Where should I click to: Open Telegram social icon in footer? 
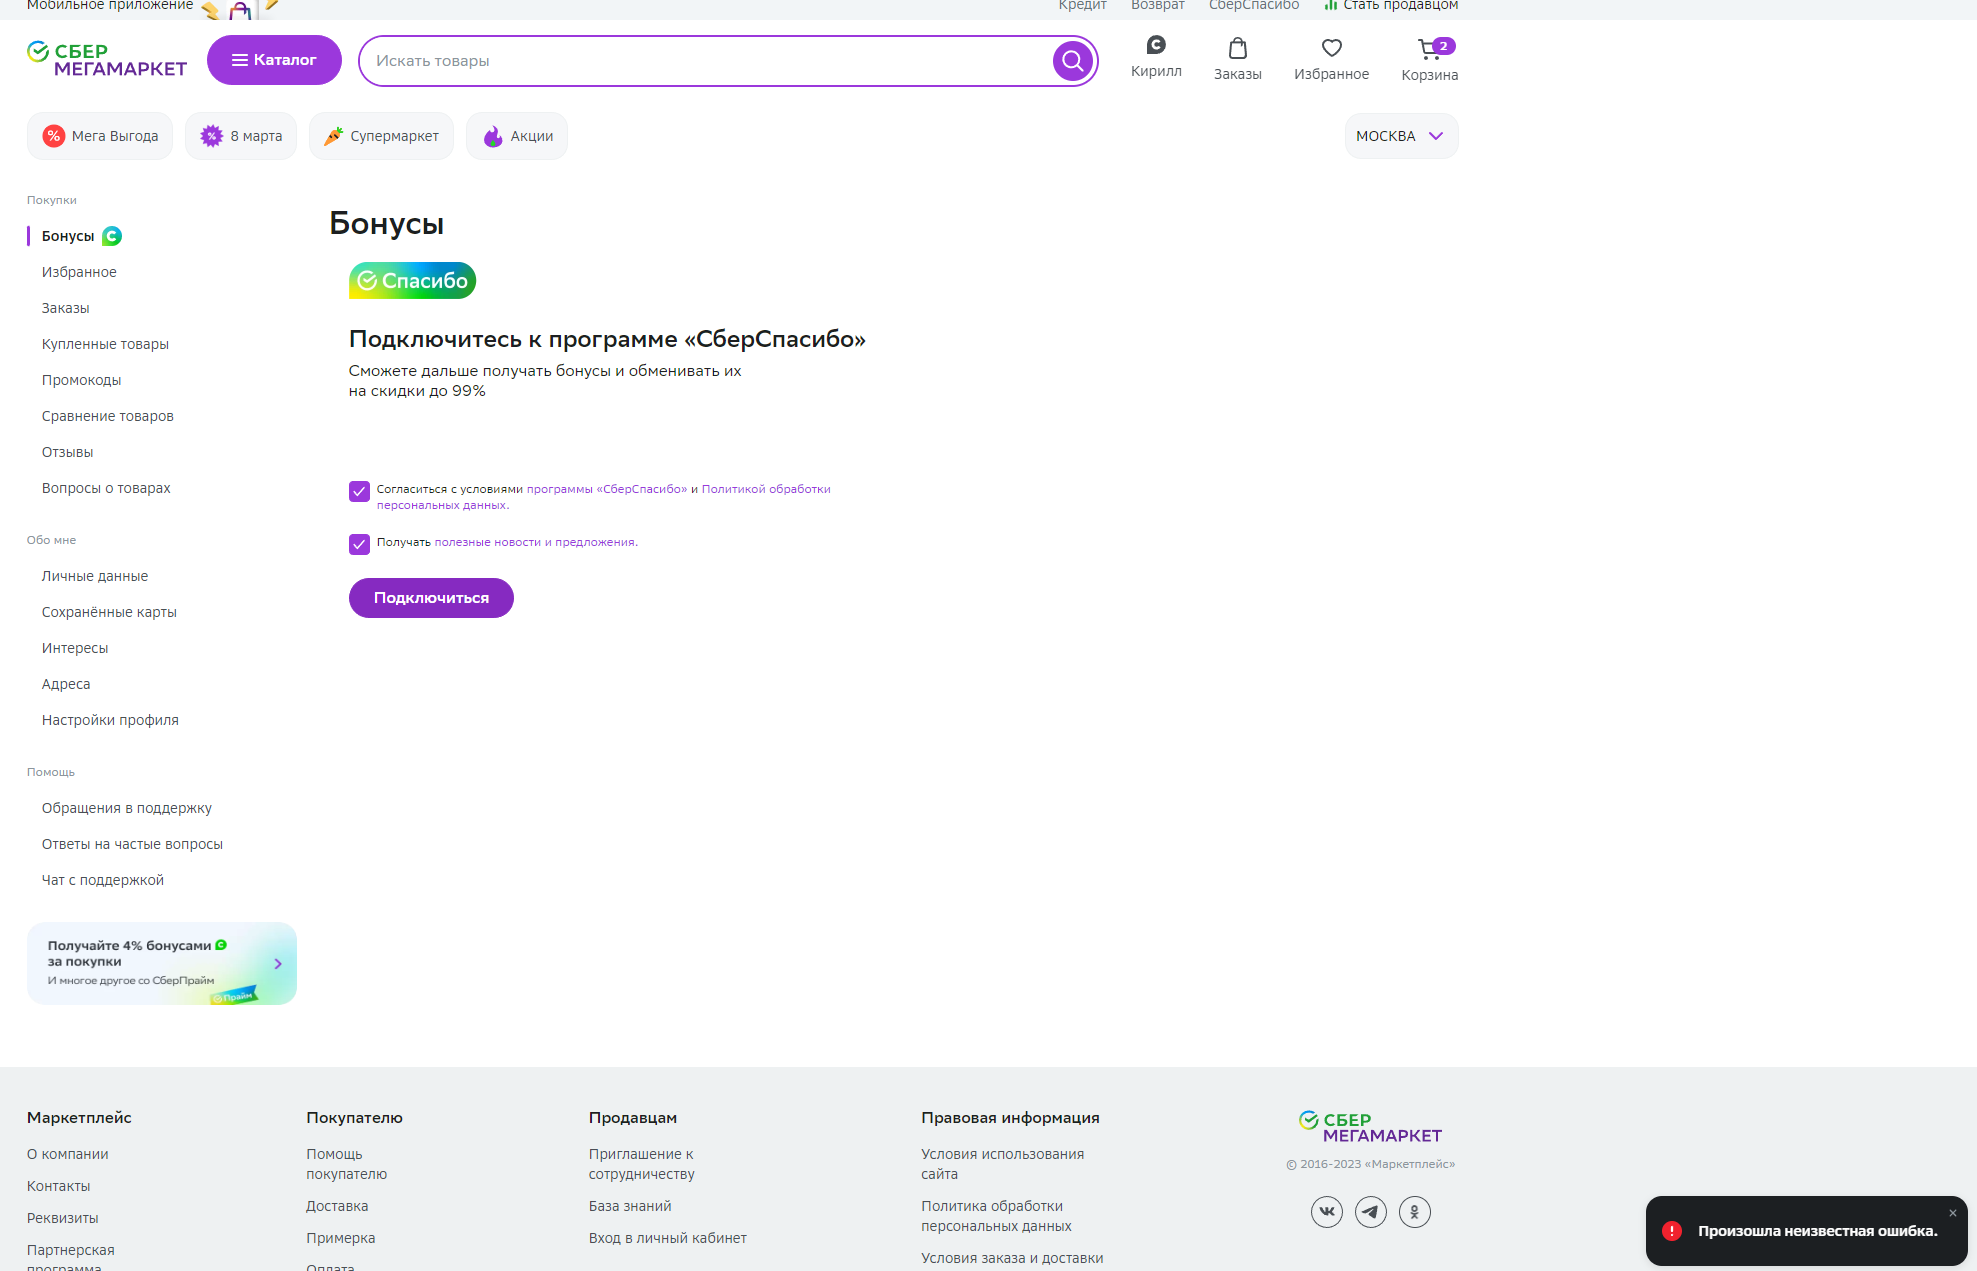click(x=1371, y=1212)
